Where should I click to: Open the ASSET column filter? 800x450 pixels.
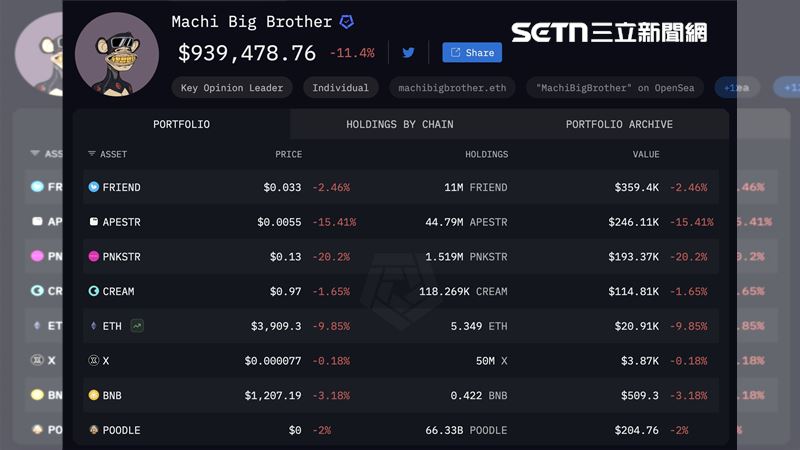[92, 155]
